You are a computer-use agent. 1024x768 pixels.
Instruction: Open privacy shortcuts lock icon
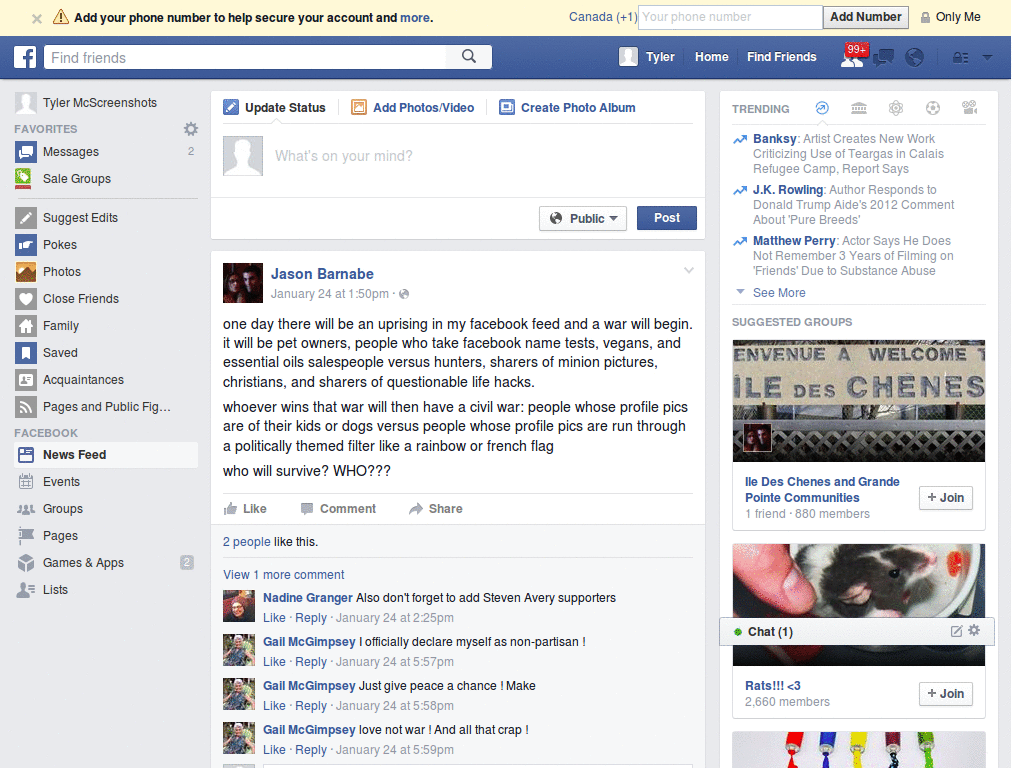point(961,57)
